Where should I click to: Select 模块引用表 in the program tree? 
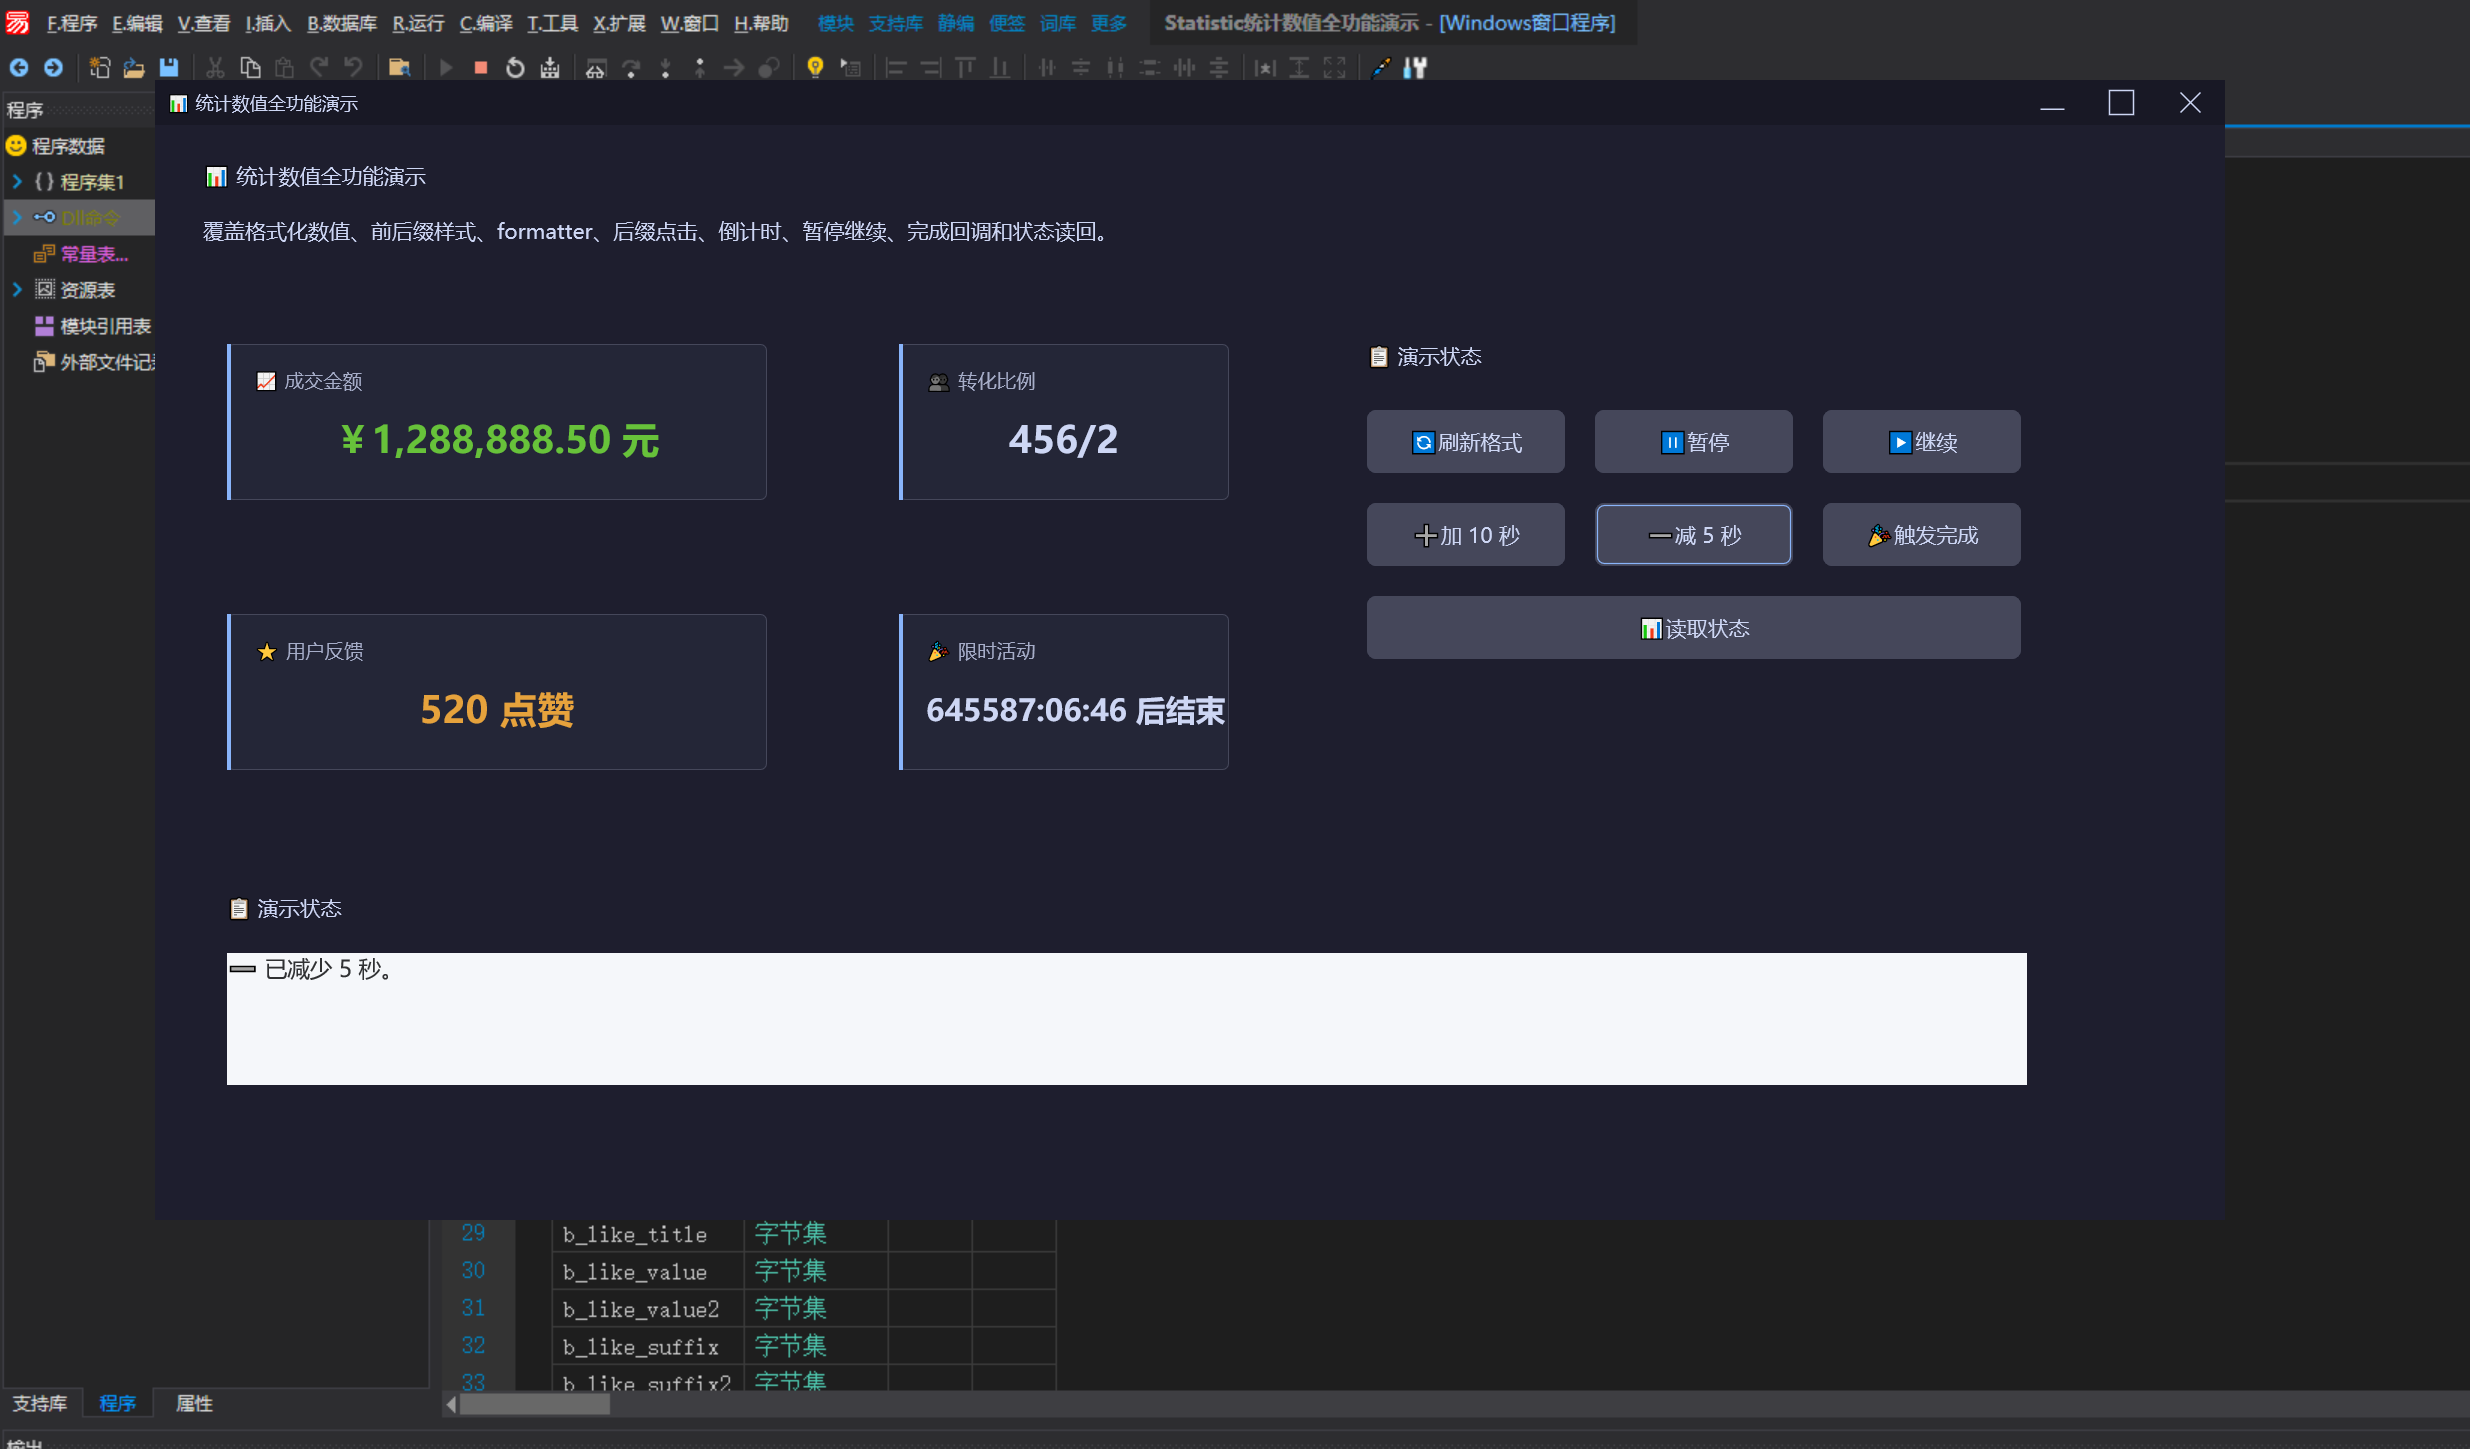pos(106,326)
